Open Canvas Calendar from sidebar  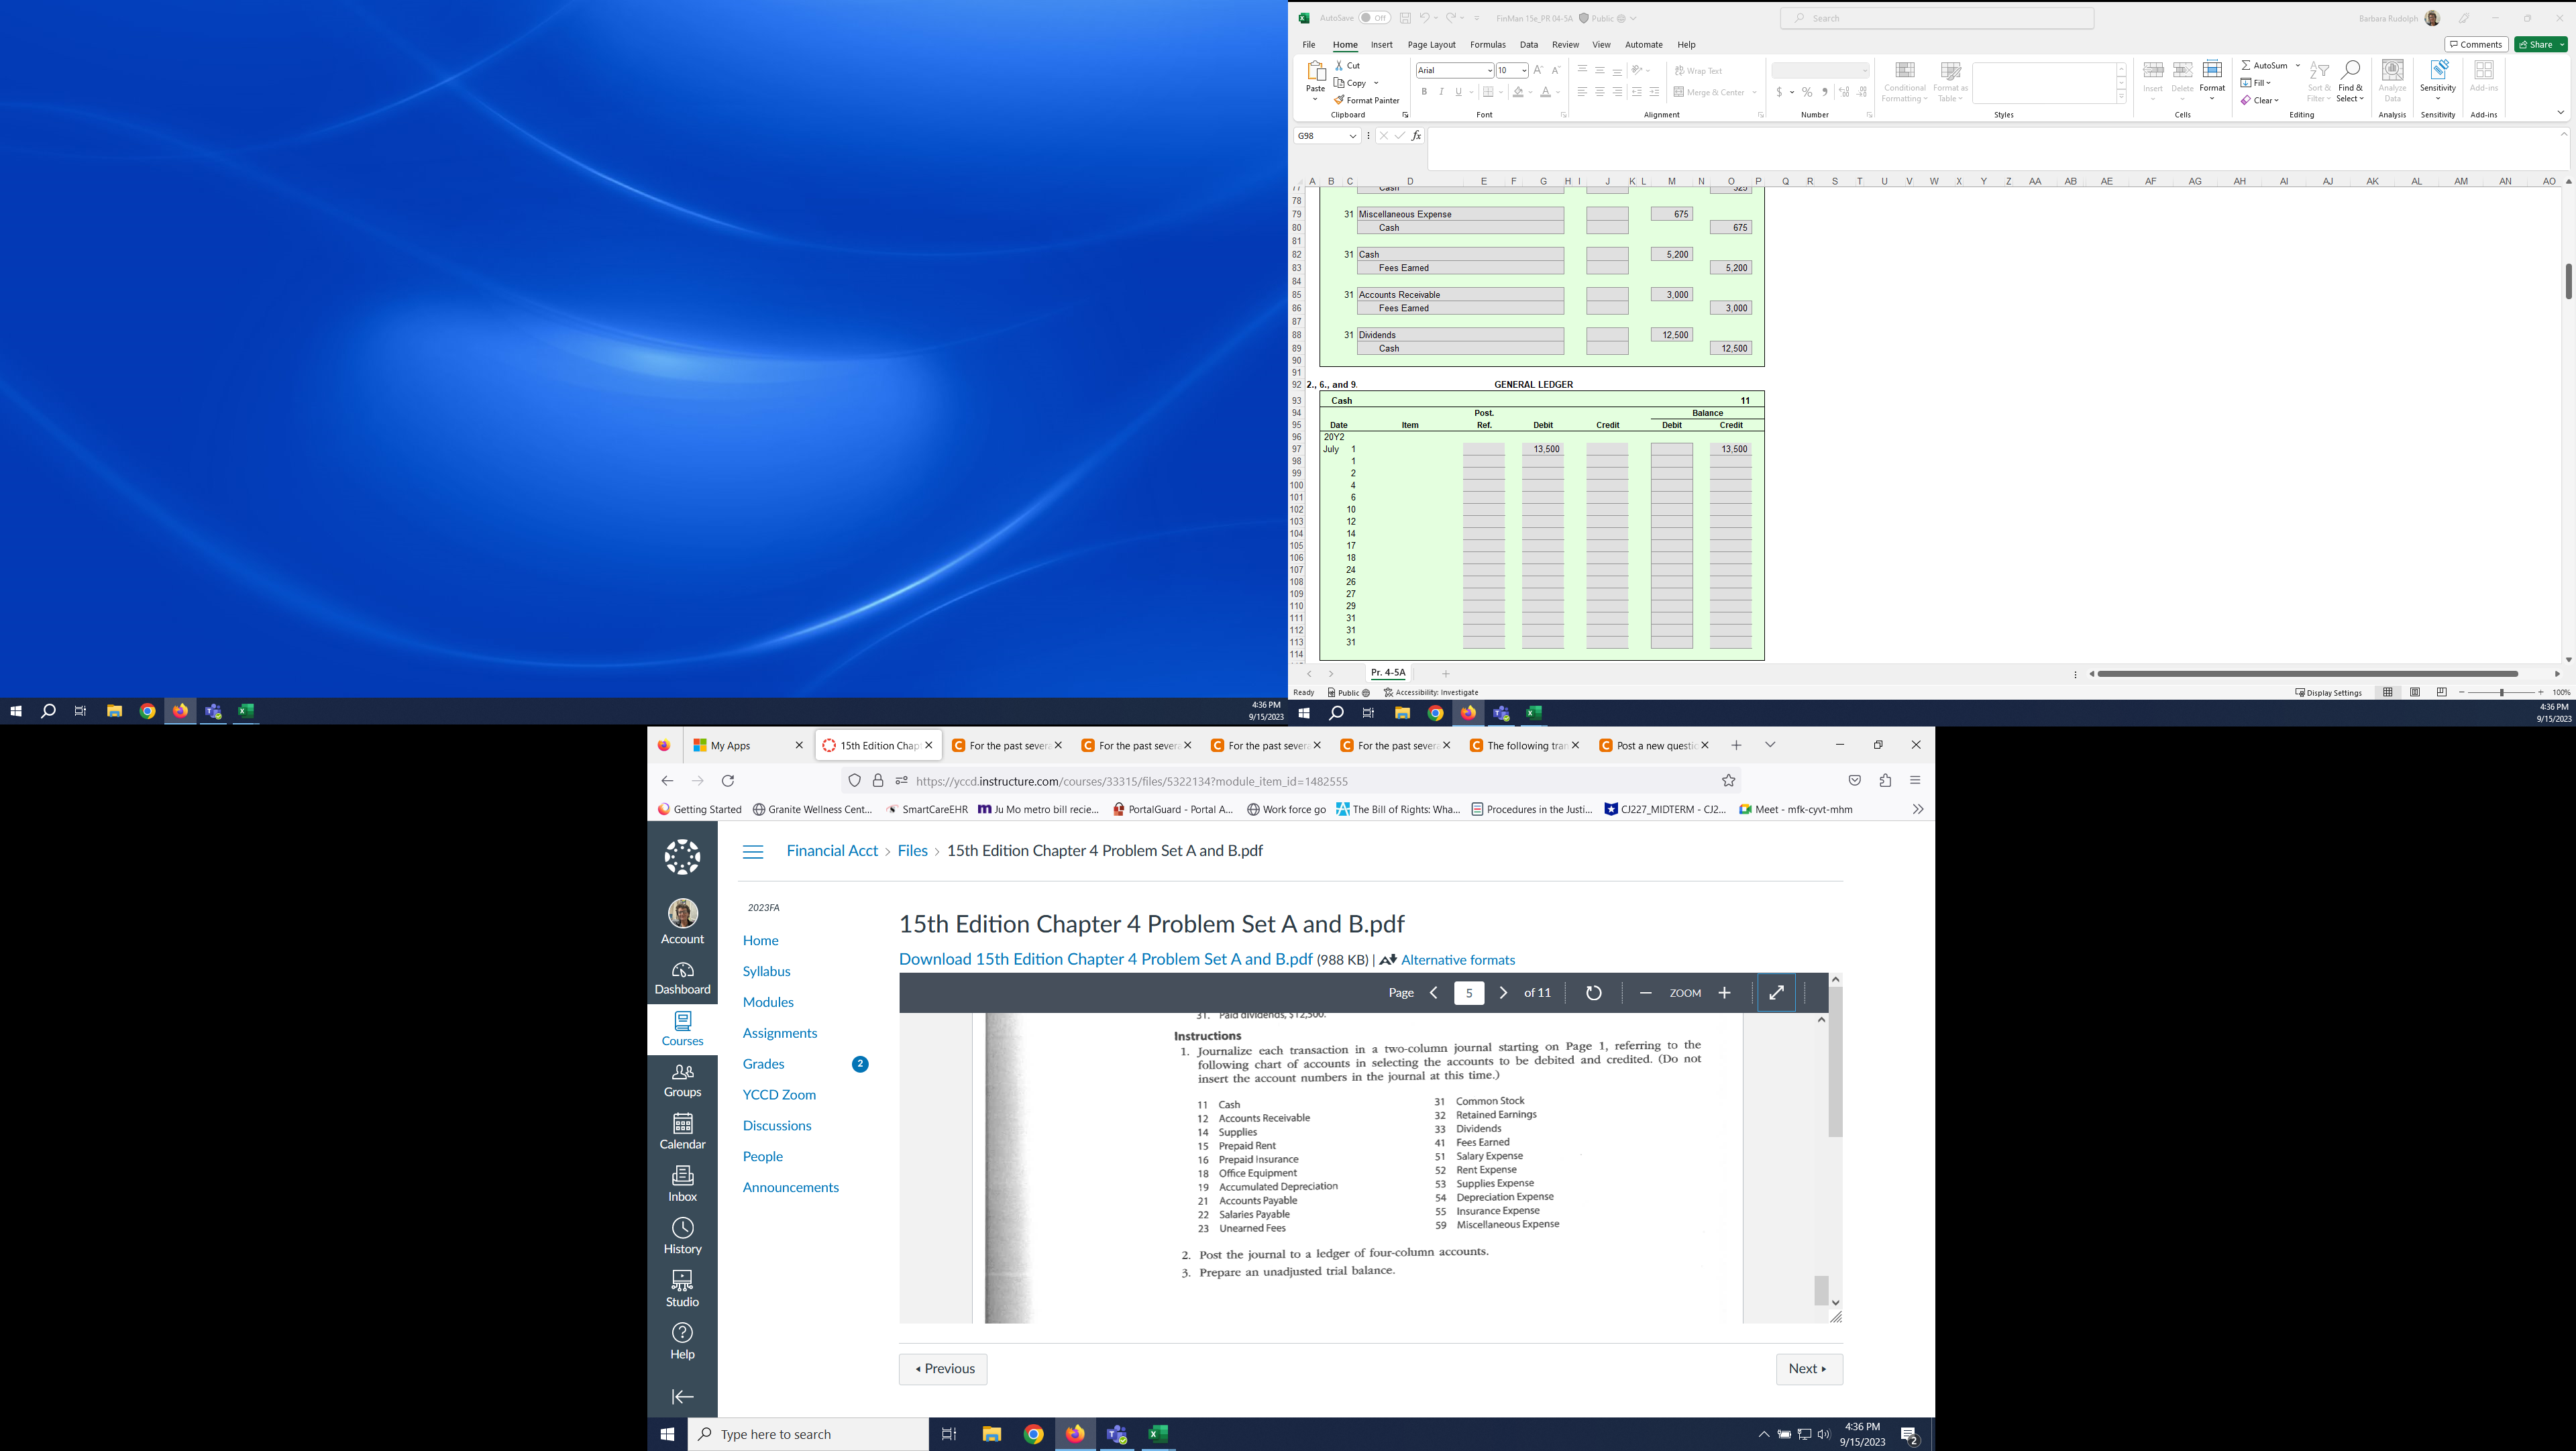tap(682, 1131)
